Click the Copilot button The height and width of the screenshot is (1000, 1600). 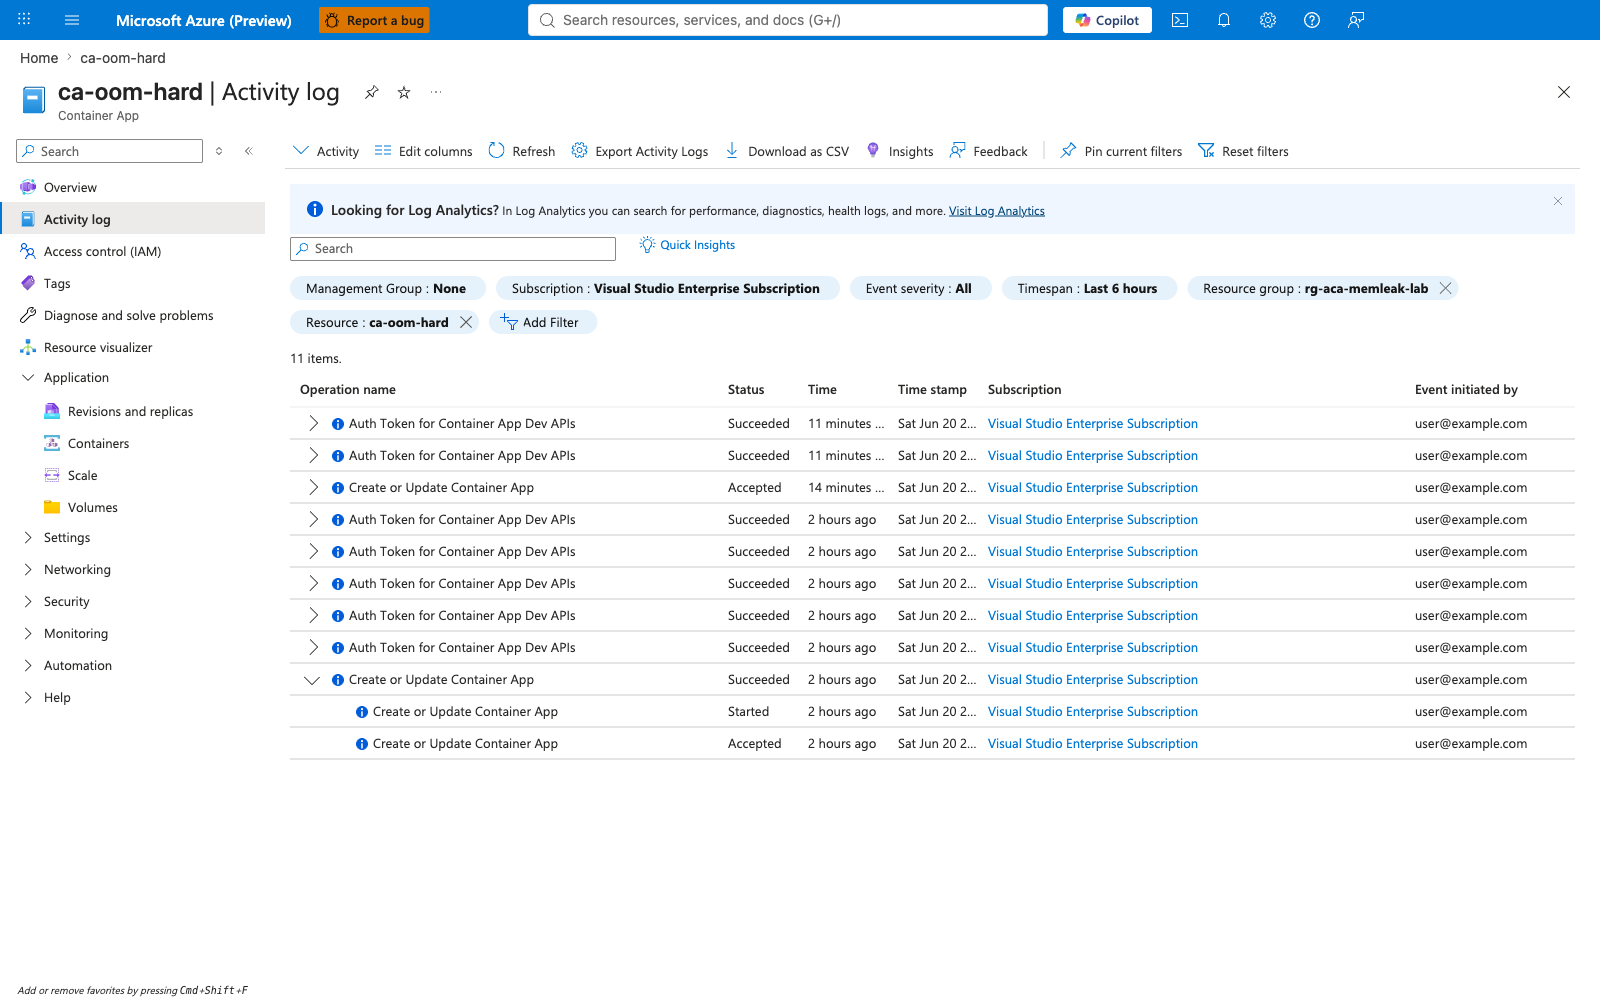pyautogui.click(x=1107, y=20)
